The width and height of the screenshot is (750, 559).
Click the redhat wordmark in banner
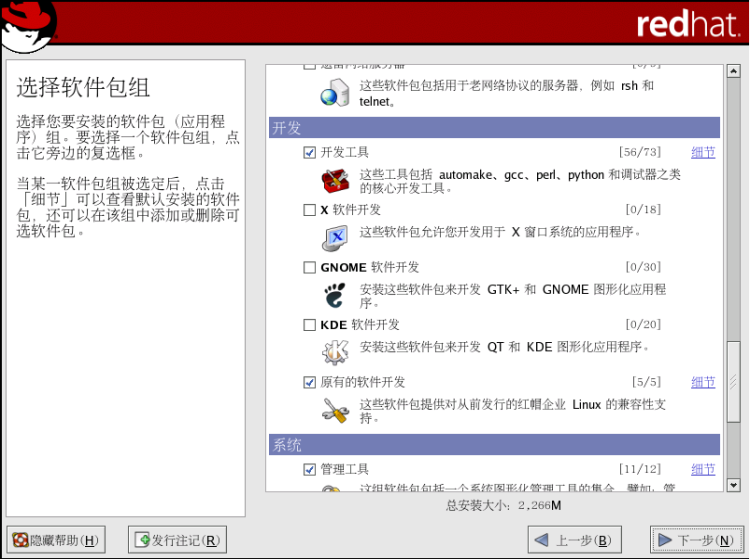click(x=687, y=23)
